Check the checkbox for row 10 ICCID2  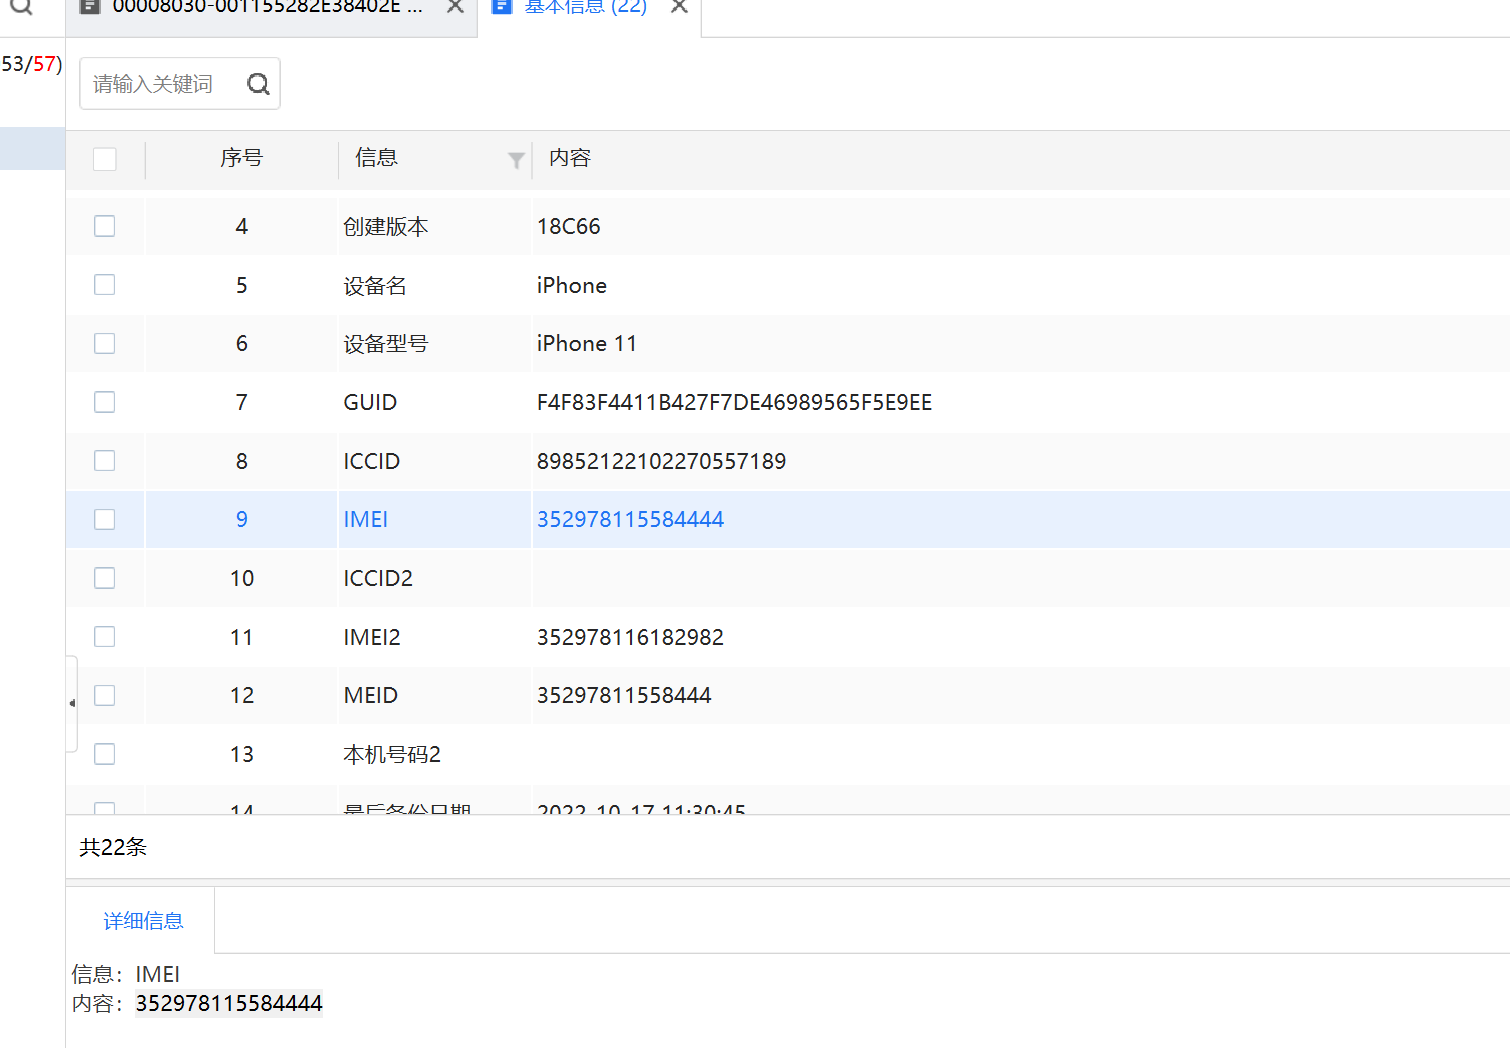(x=105, y=578)
